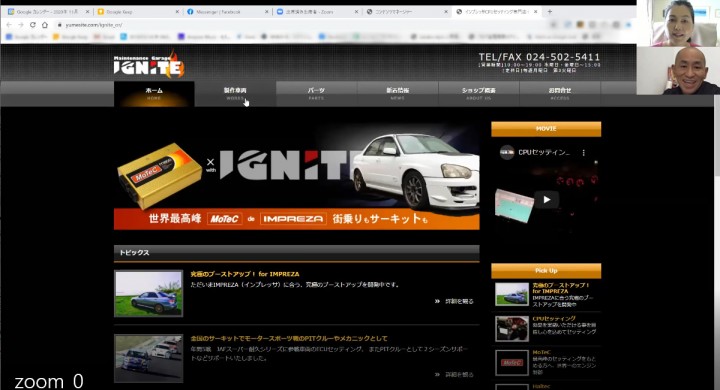Close the Zoom browser tab

tap(356, 12)
